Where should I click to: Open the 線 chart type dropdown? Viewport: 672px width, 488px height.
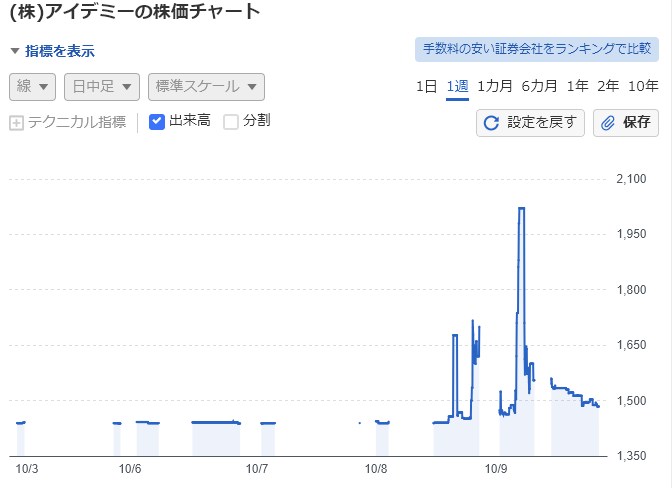pyautogui.click(x=33, y=87)
